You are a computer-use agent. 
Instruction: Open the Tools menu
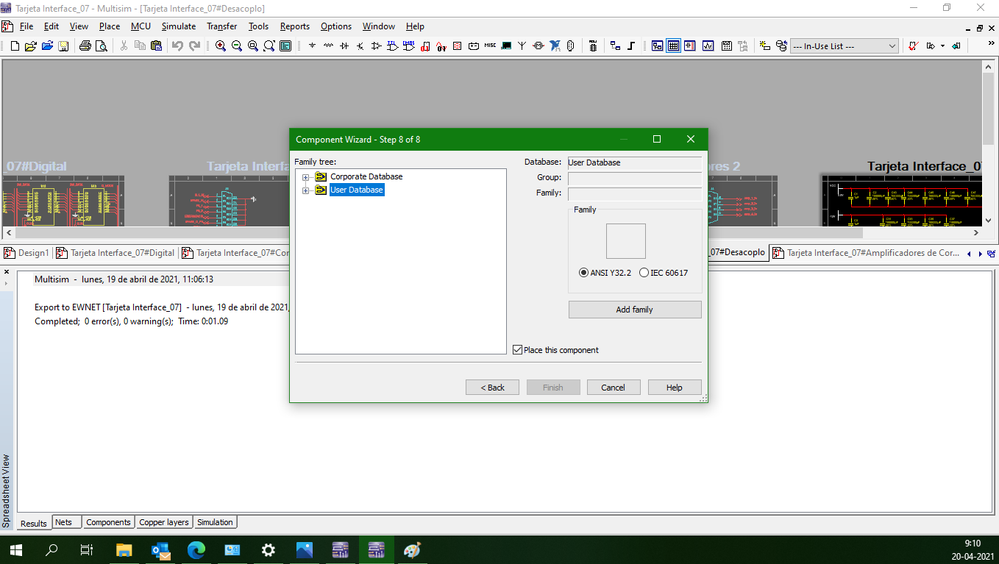coord(258,26)
